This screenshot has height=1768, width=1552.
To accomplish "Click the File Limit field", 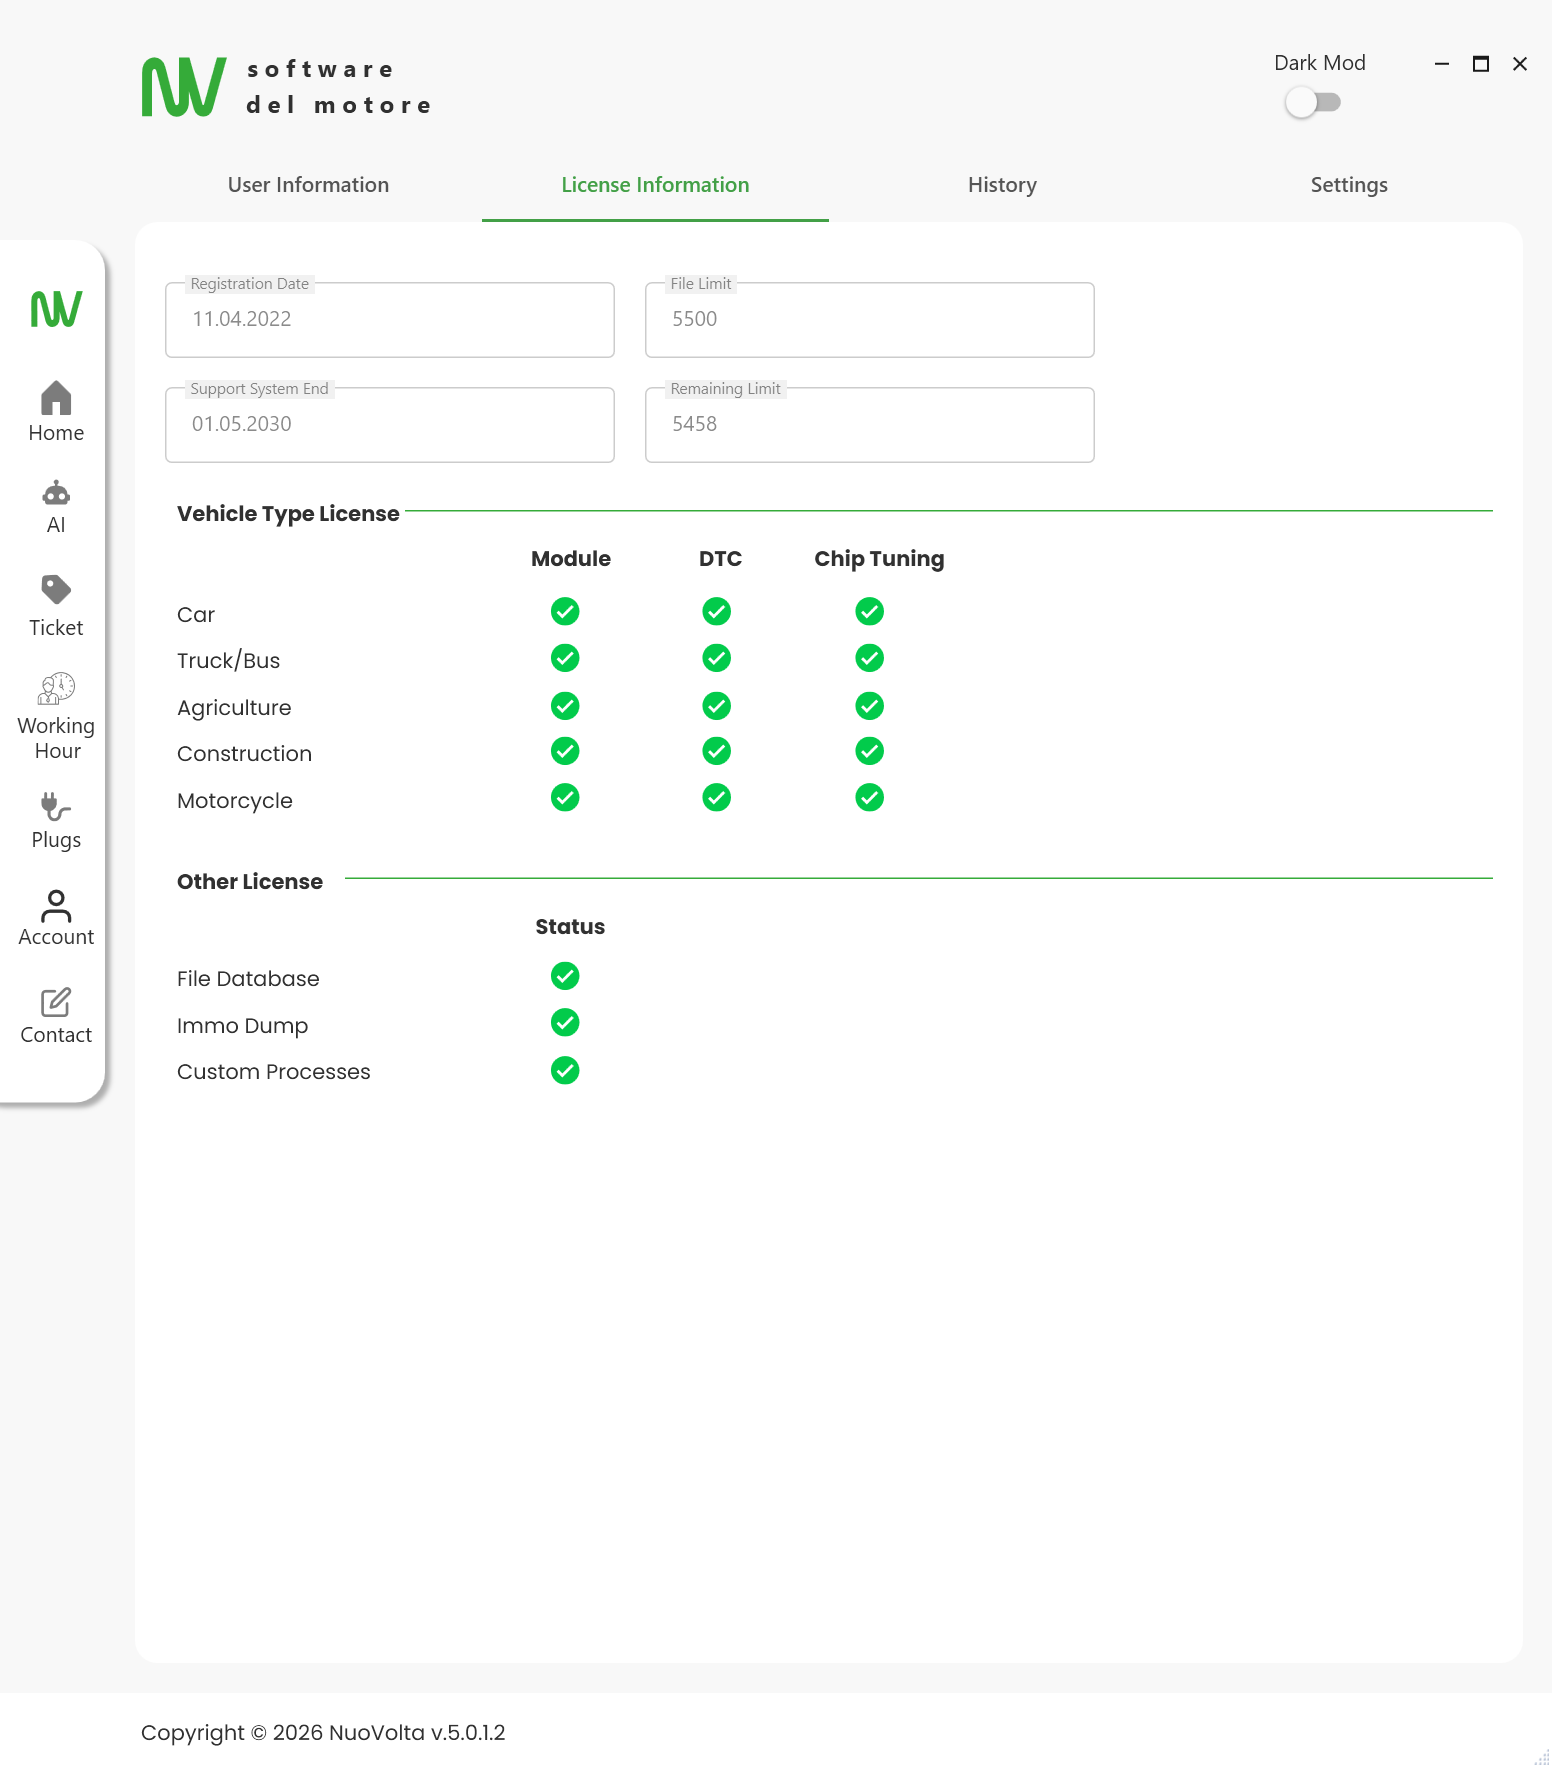I will point(870,320).
